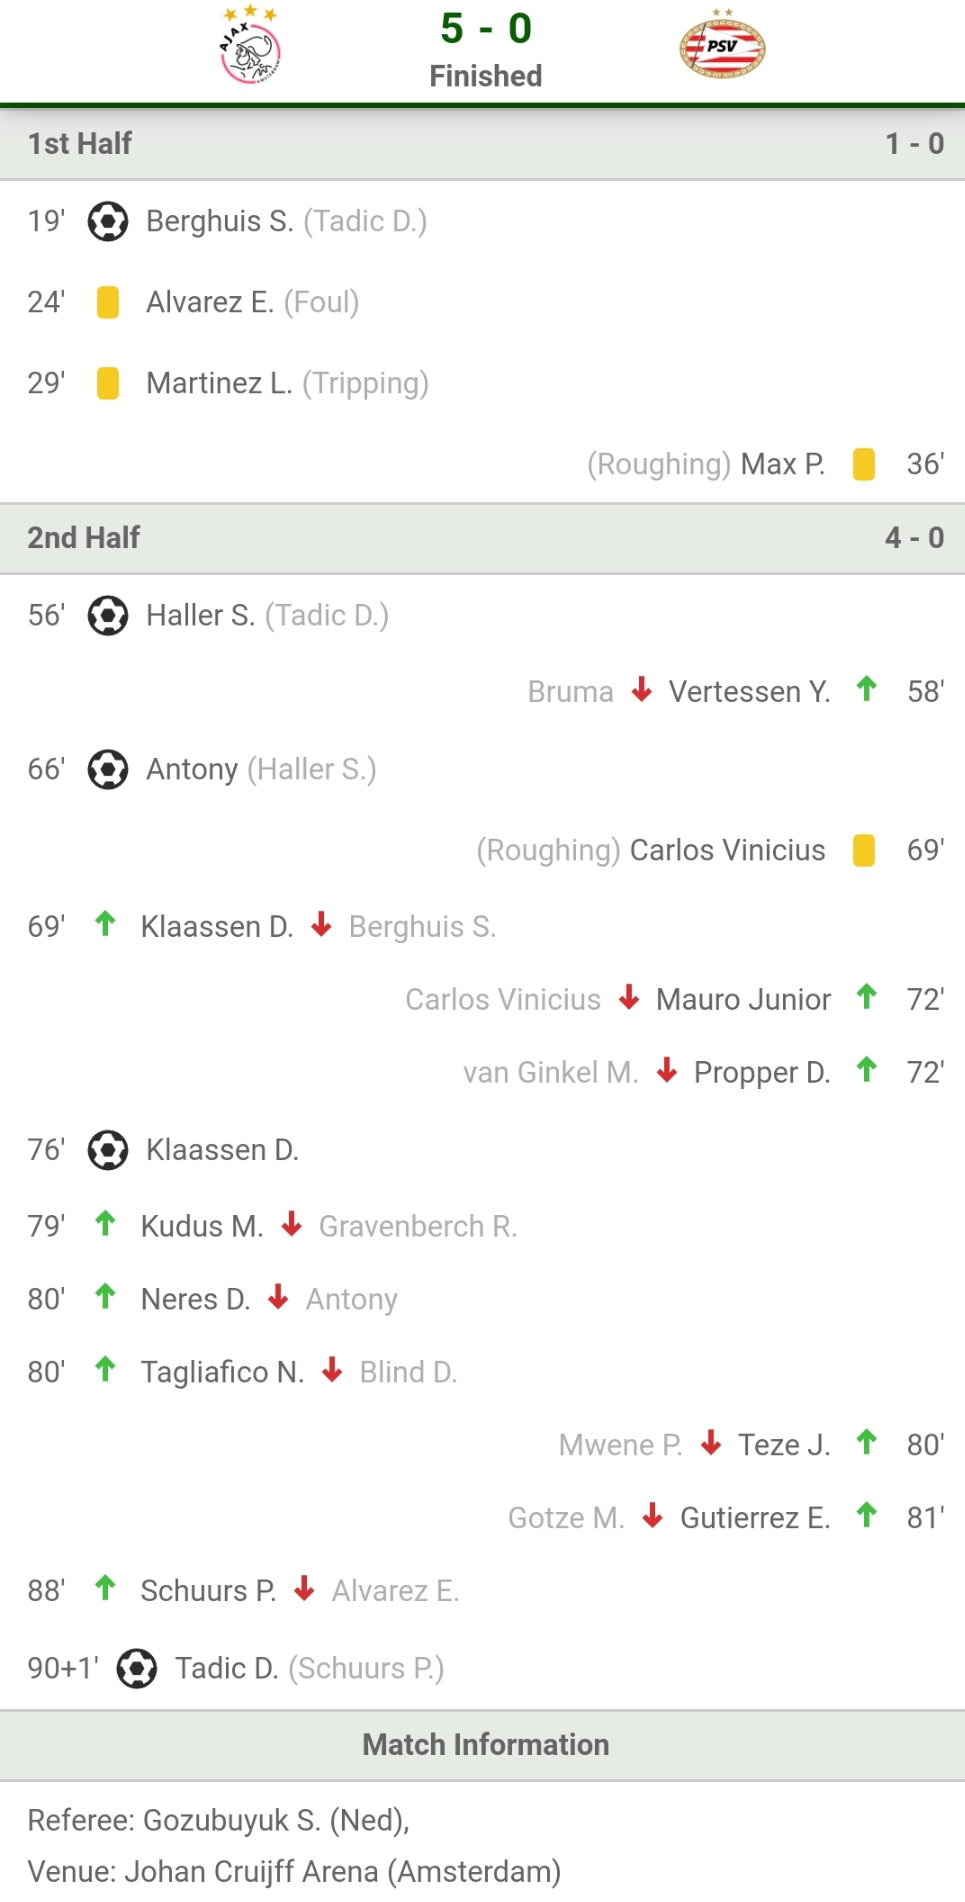Select the 2nd Half section header

[x=482, y=538]
